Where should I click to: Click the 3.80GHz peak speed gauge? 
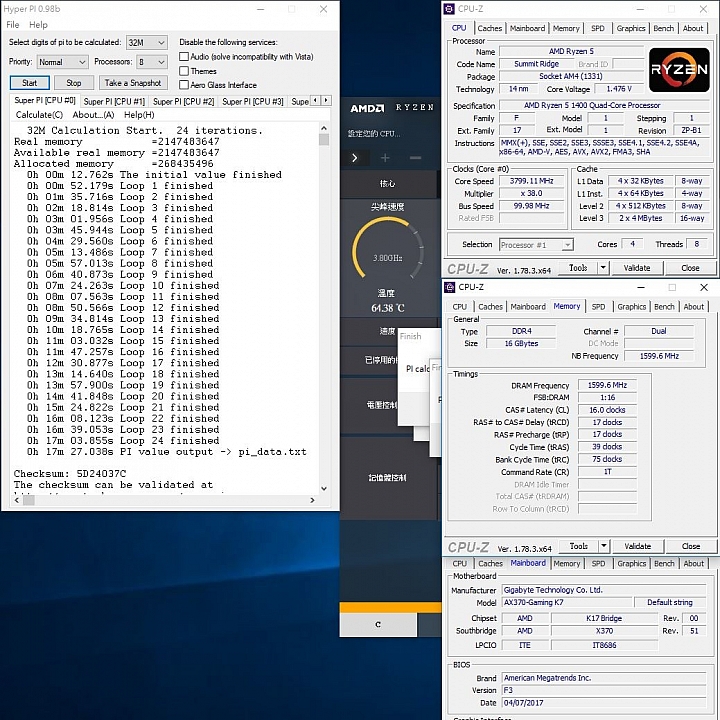pyautogui.click(x=388, y=255)
